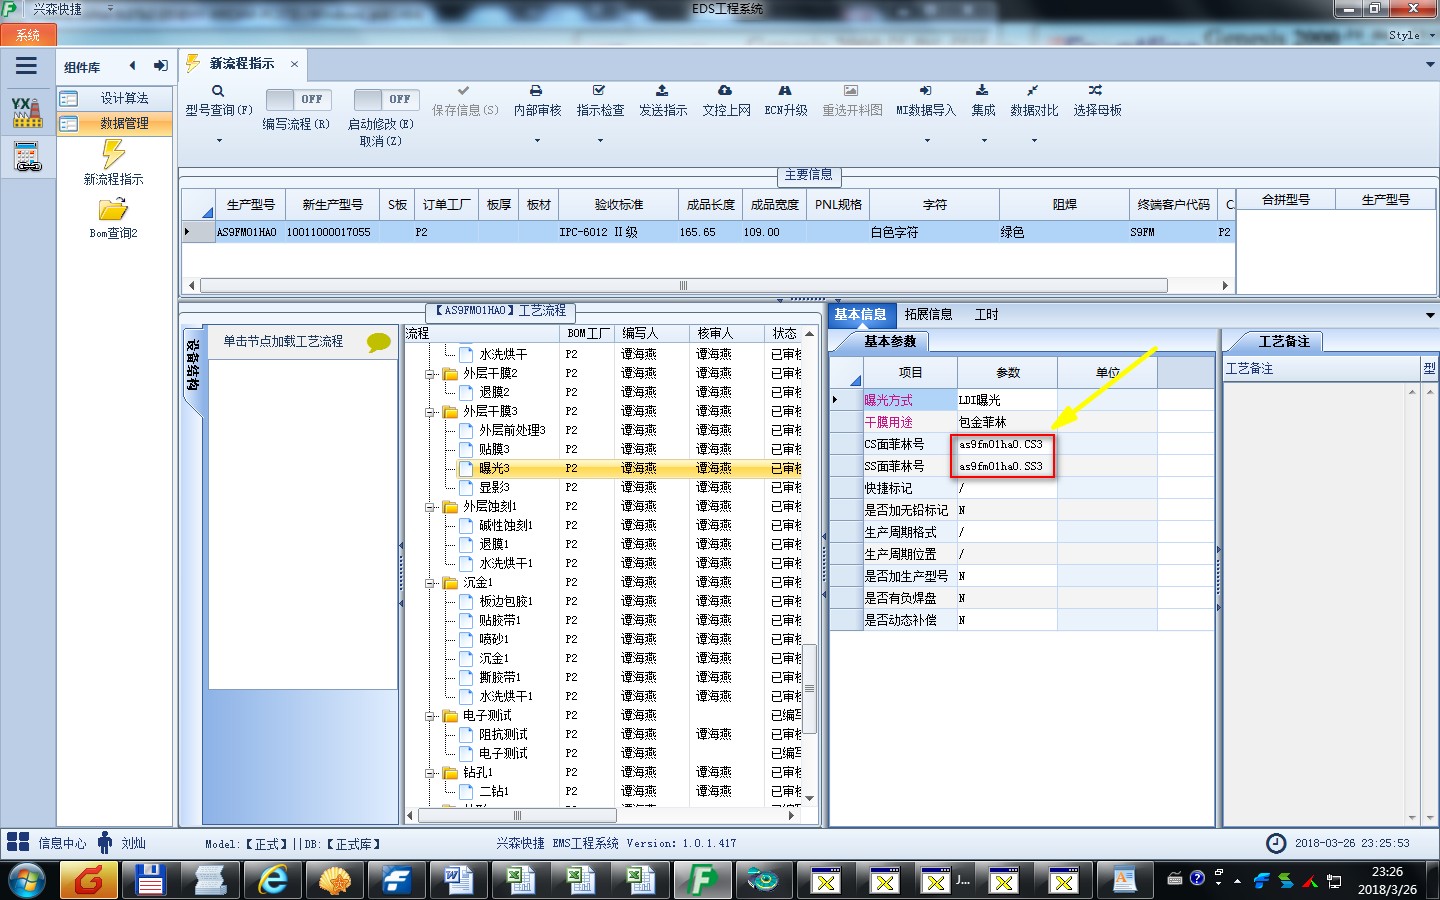The height and width of the screenshot is (900, 1440).
Task: Open the YX factory module icon
Action: (27, 111)
